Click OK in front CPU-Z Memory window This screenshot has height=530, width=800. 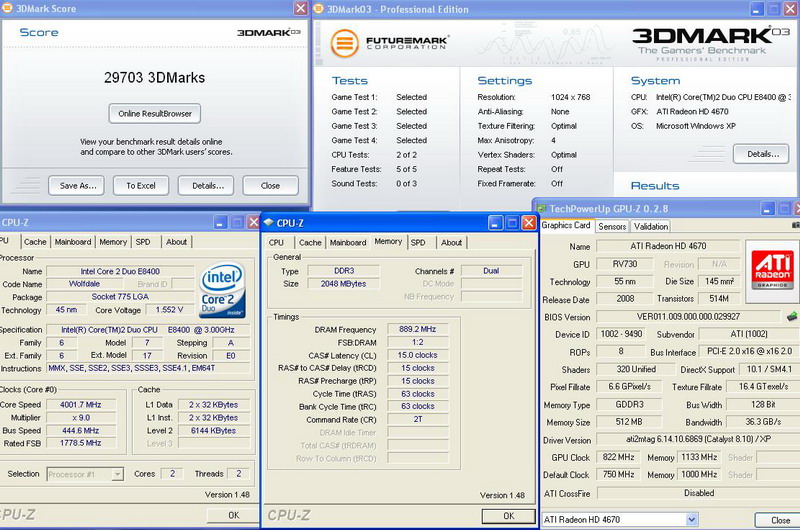coord(509,516)
